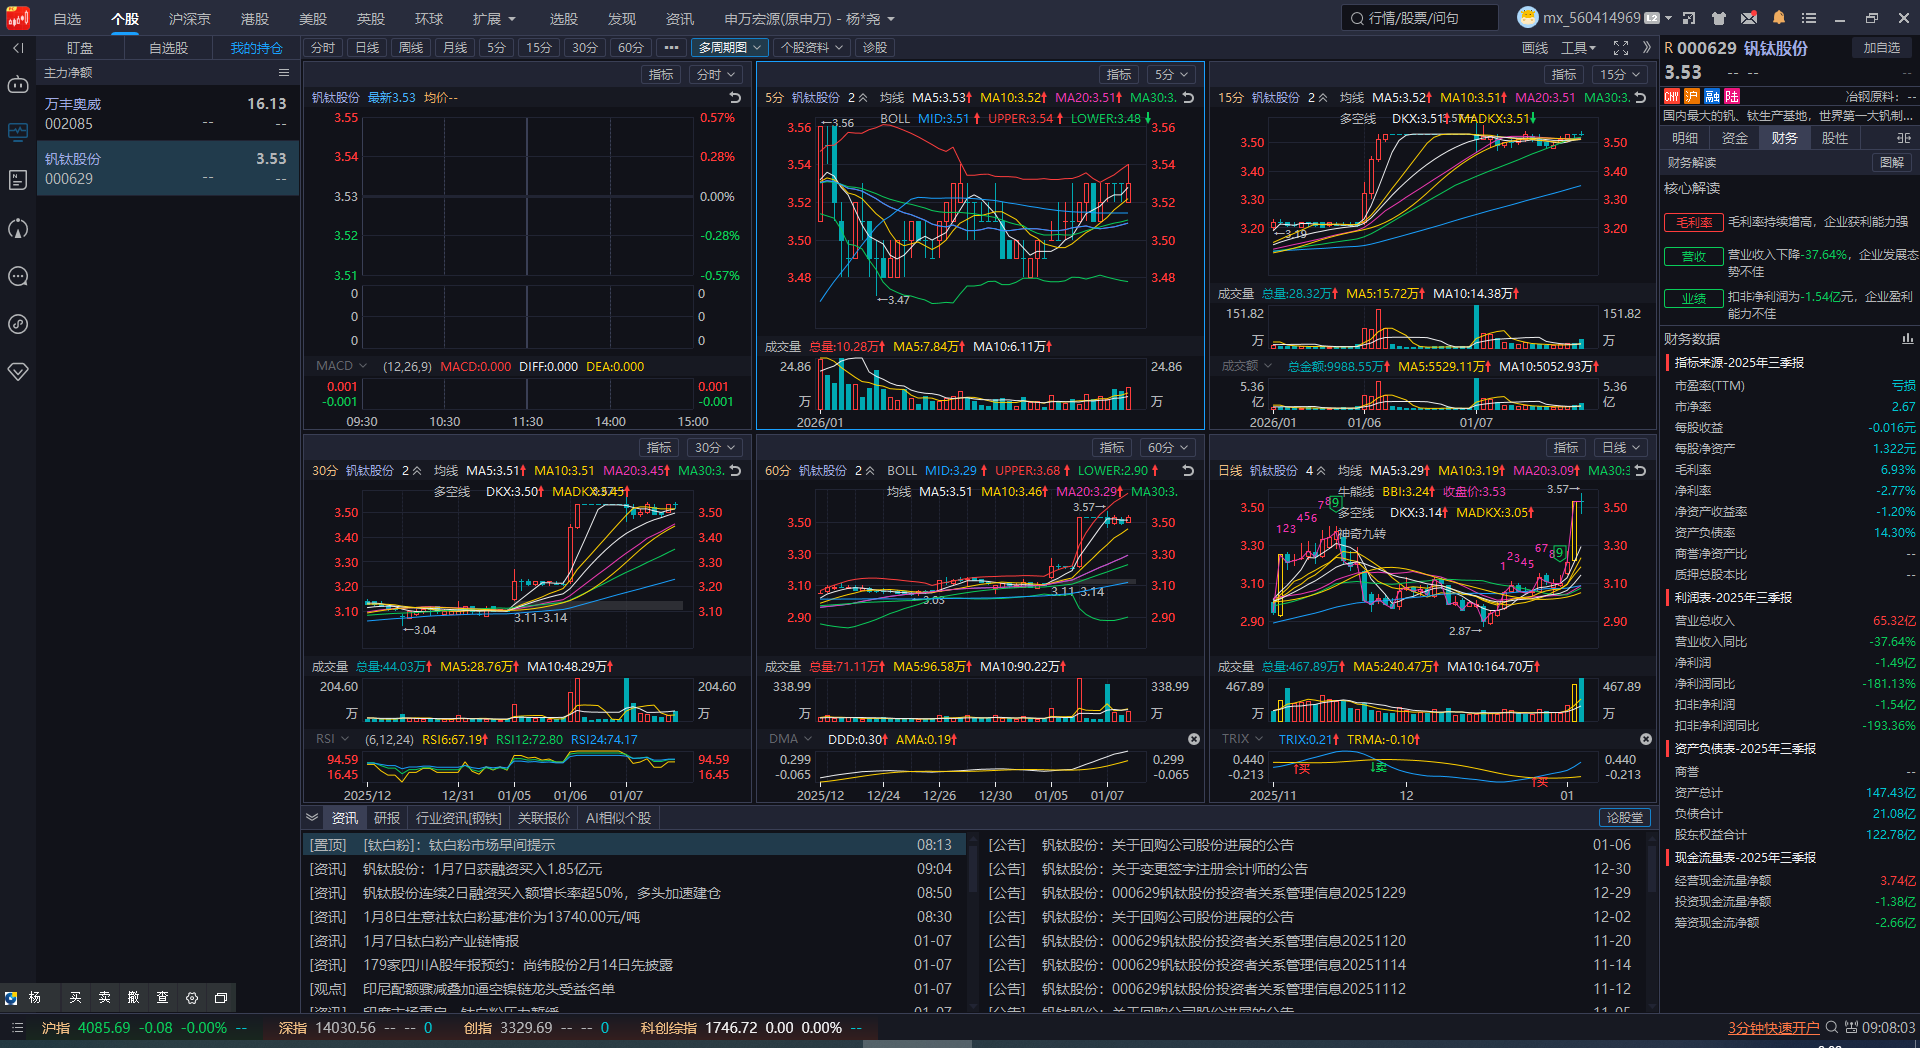Screen dimensions: 1920x1048
Task: Click the 画线 drawing button
Action: [1535, 48]
